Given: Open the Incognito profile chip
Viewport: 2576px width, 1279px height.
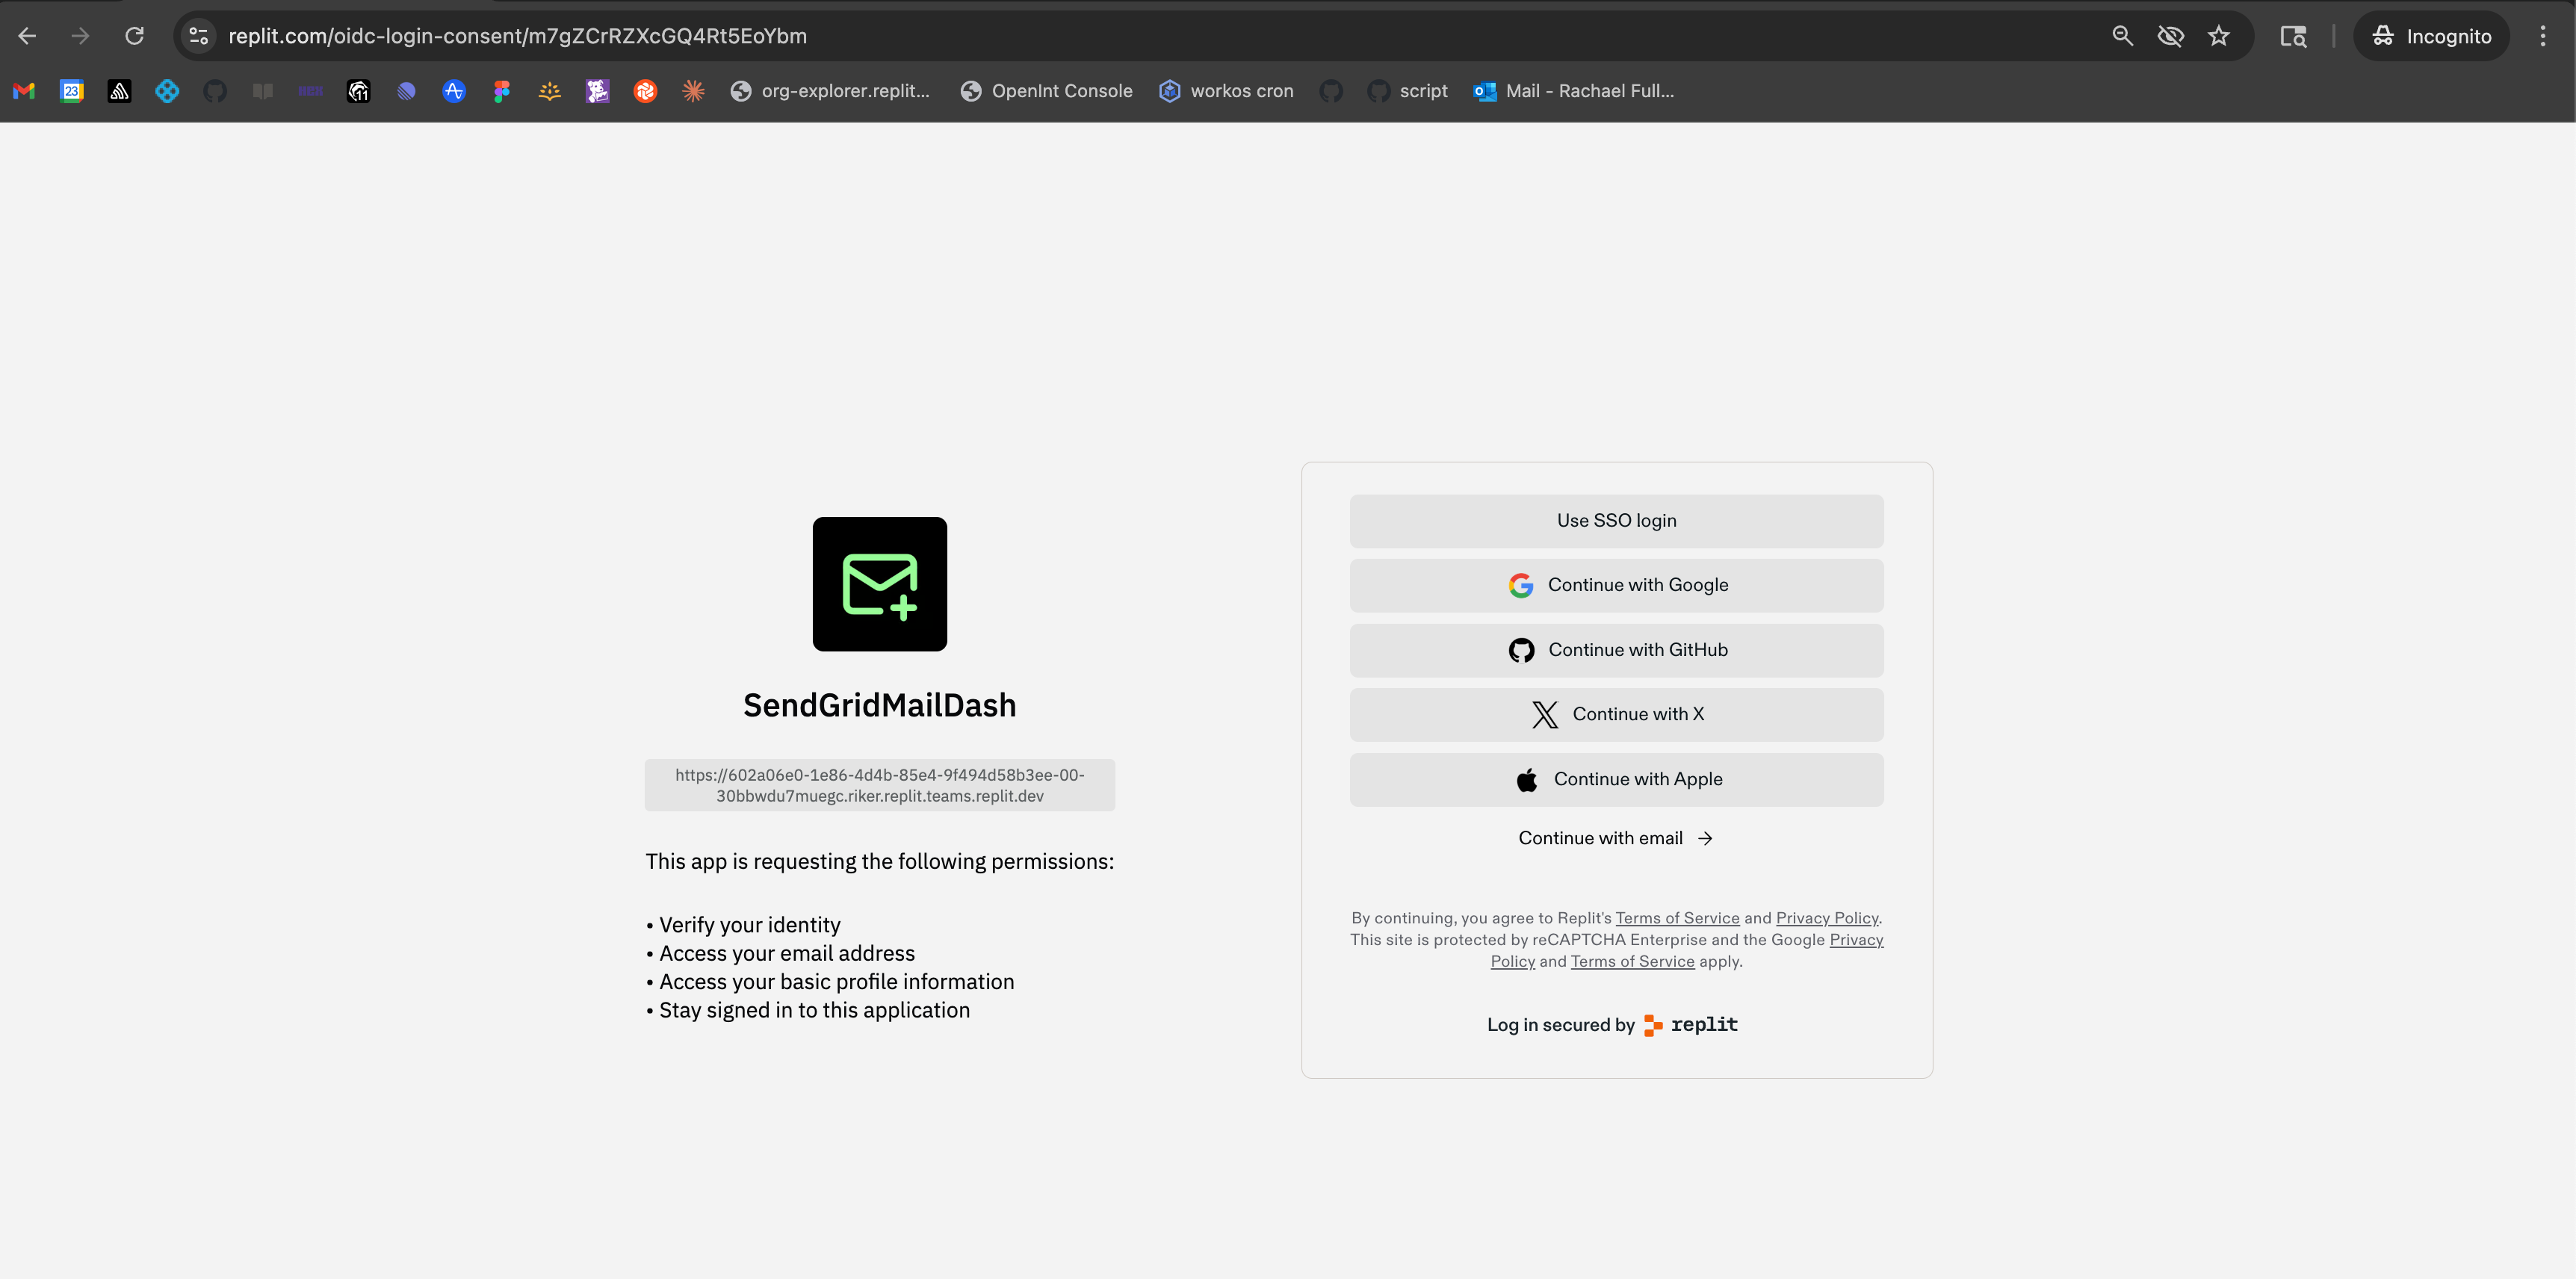Looking at the screenshot, I should pyautogui.click(x=2431, y=36).
